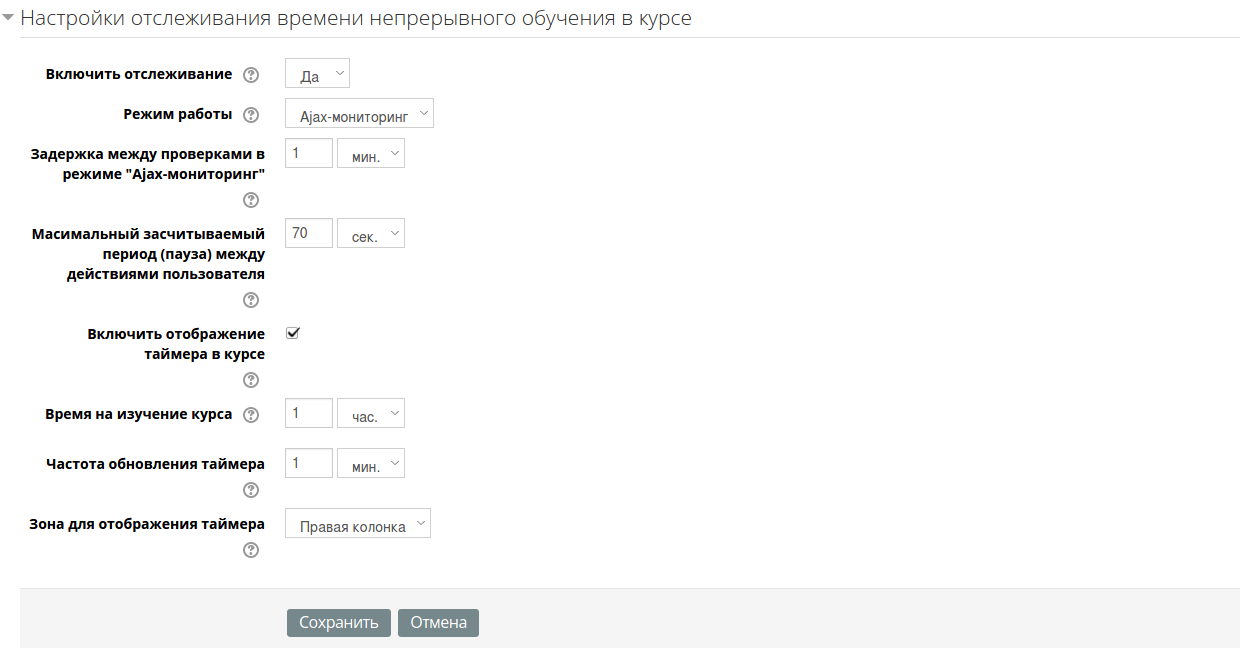Open the "час." unit dropdown for course time
Viewport: 1250px width, 648px height.
(371, 415)
